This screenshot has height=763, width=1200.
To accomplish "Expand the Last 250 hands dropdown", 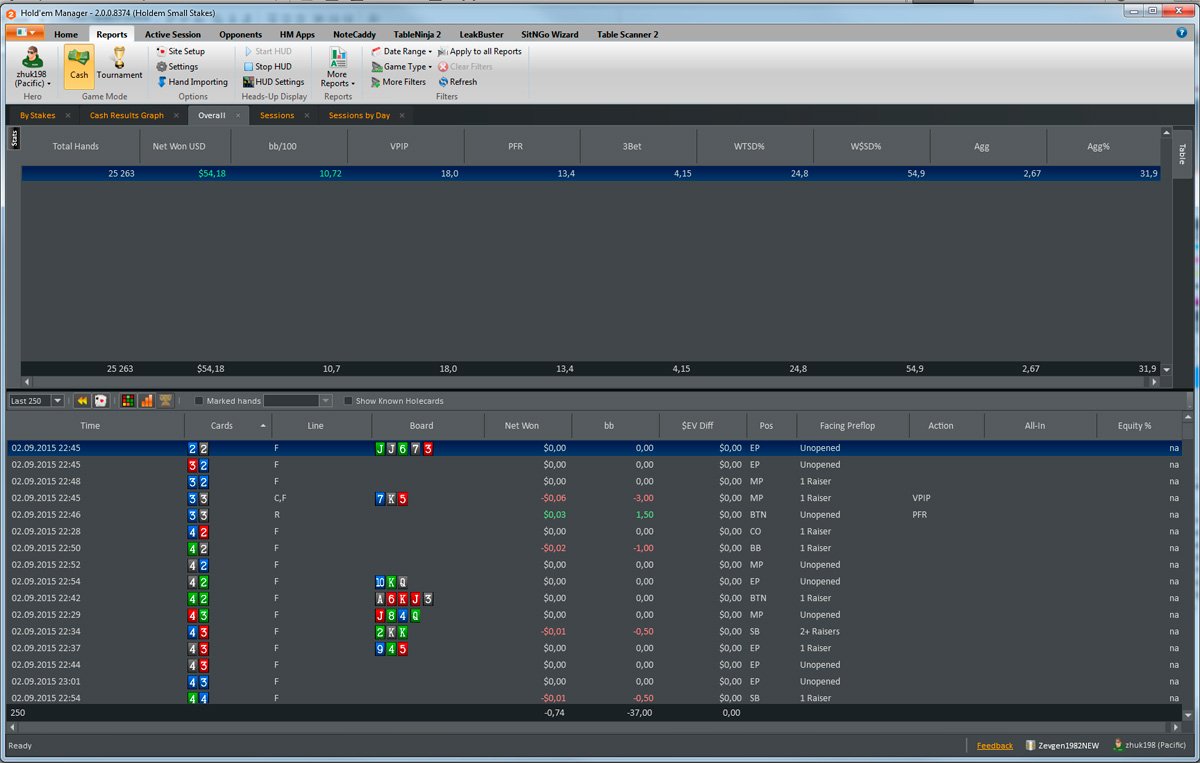I will [57, 401].
